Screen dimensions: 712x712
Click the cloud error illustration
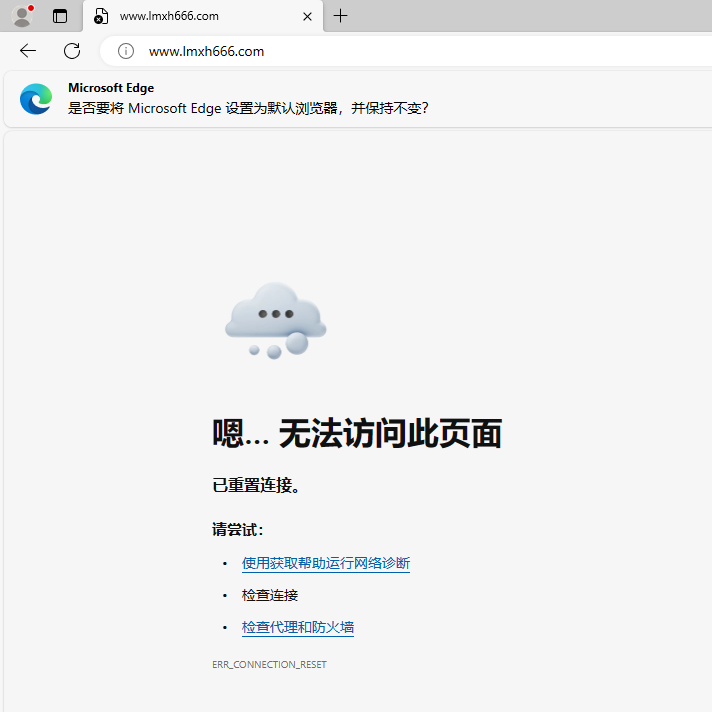pyautogui.click(x=276, y=320)
